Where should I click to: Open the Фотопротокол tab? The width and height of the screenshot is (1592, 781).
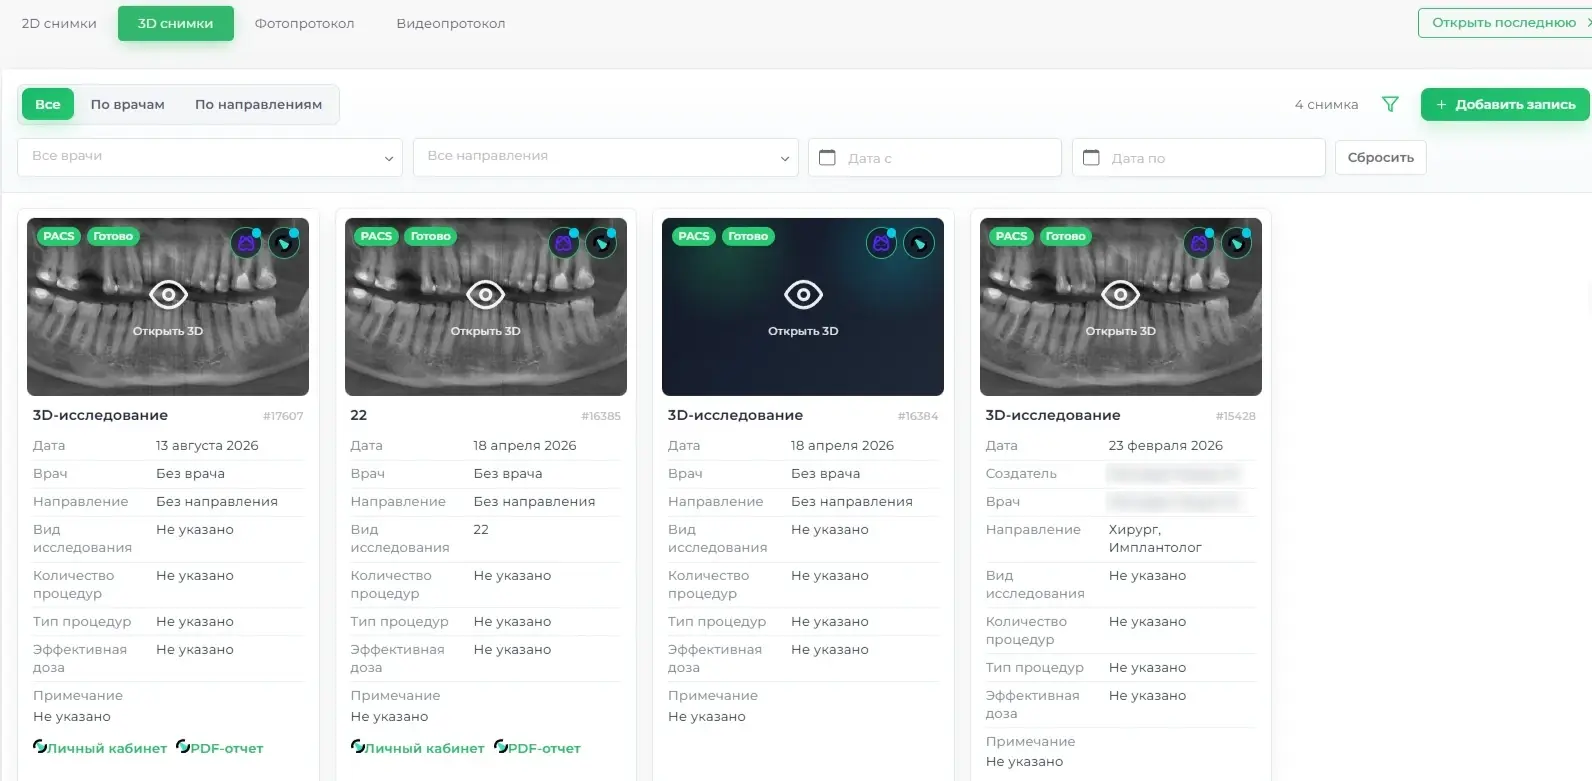tap(304, 23)
